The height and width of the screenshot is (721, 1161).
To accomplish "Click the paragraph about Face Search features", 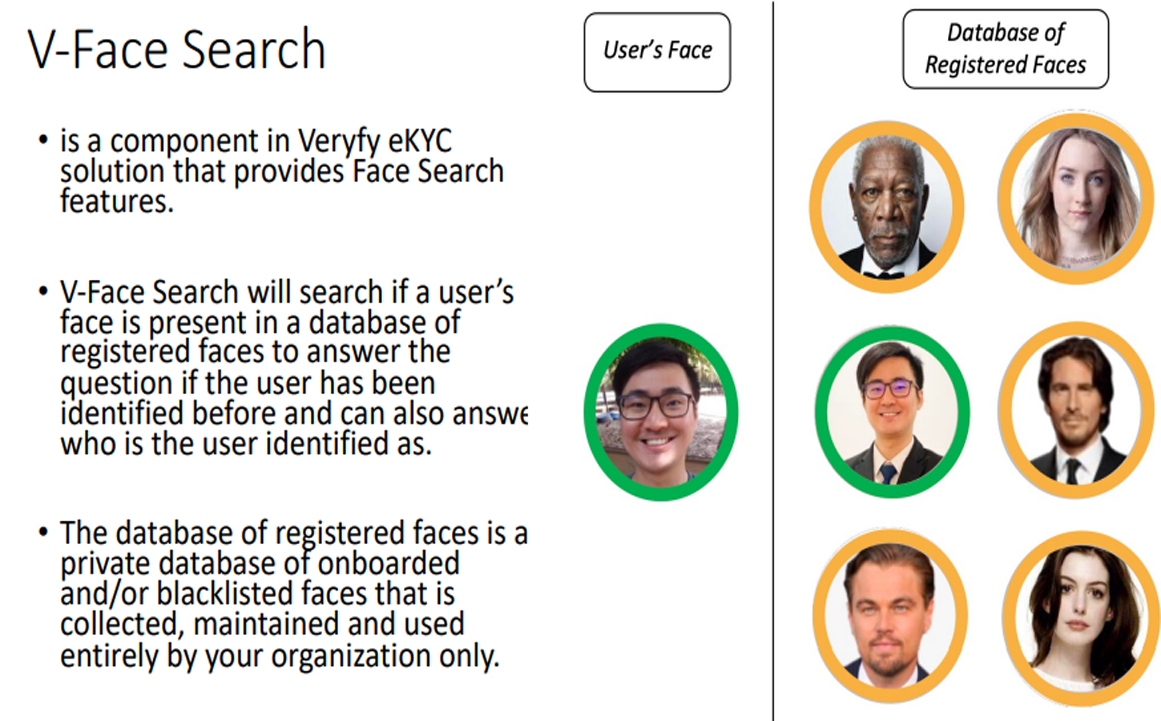I will (281, 170).
